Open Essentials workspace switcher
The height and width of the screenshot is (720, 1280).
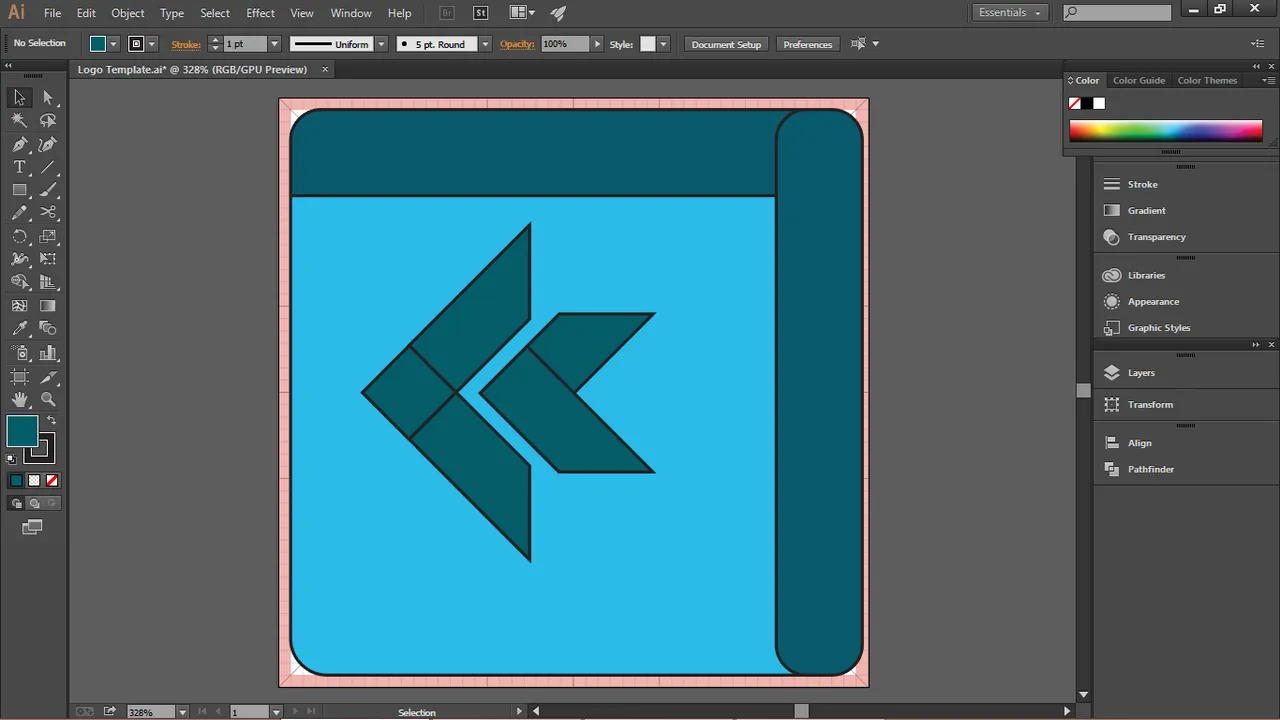coord(1010,12)
